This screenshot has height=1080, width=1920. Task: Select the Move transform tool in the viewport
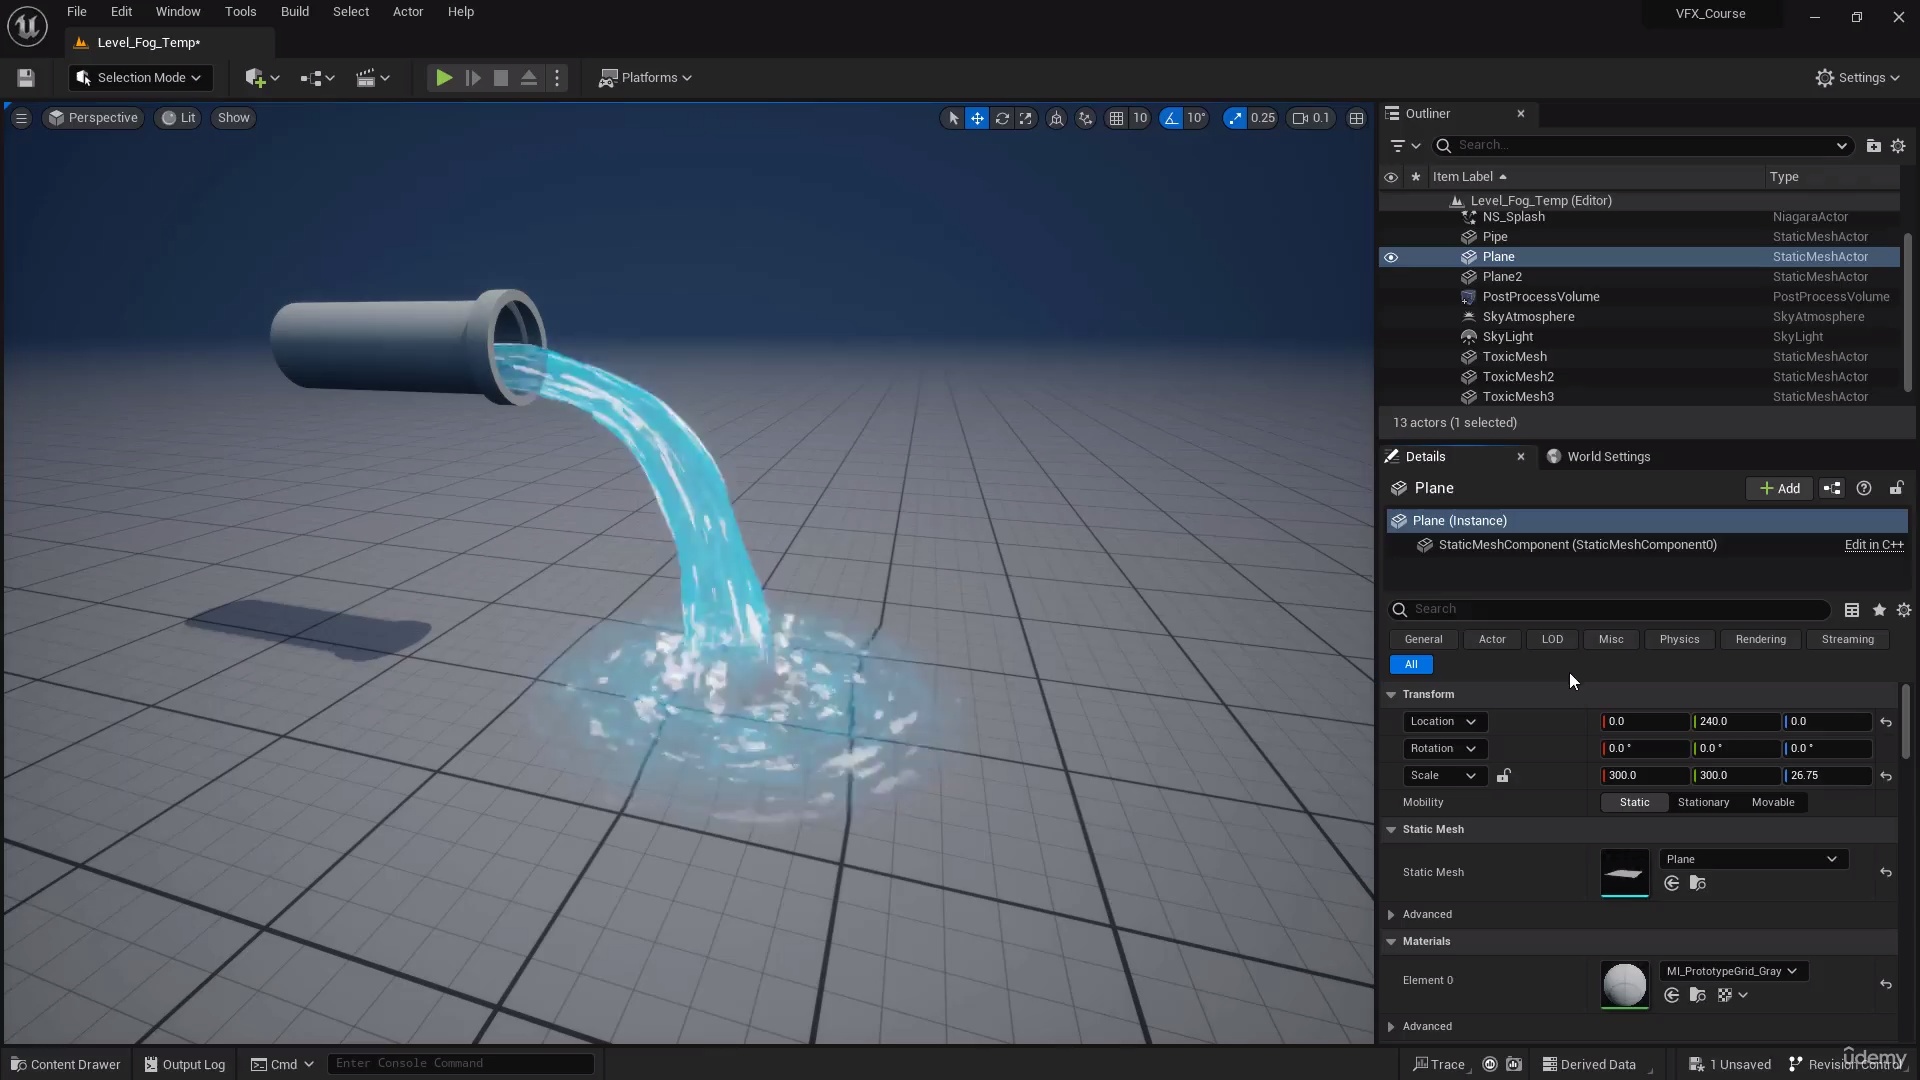point(977,118)
